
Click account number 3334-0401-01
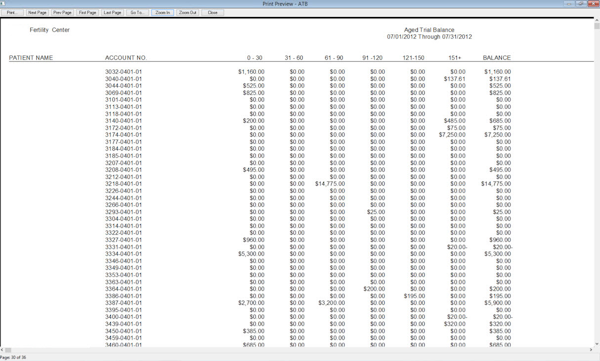tap(123, 254)
